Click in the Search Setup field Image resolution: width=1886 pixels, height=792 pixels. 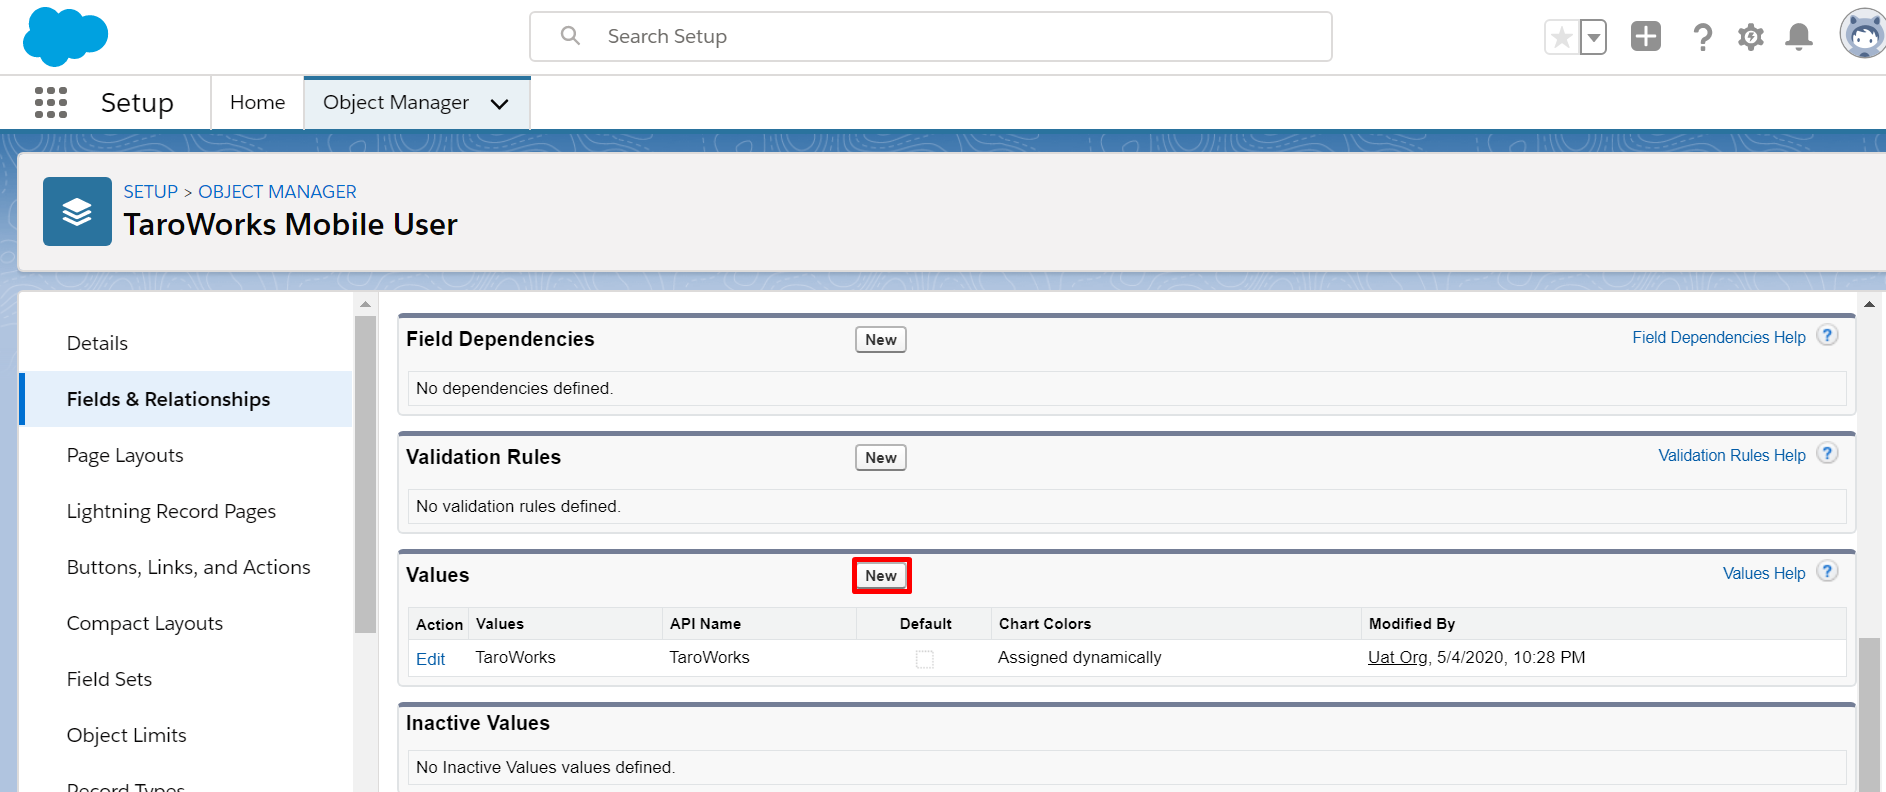[930, 37]
